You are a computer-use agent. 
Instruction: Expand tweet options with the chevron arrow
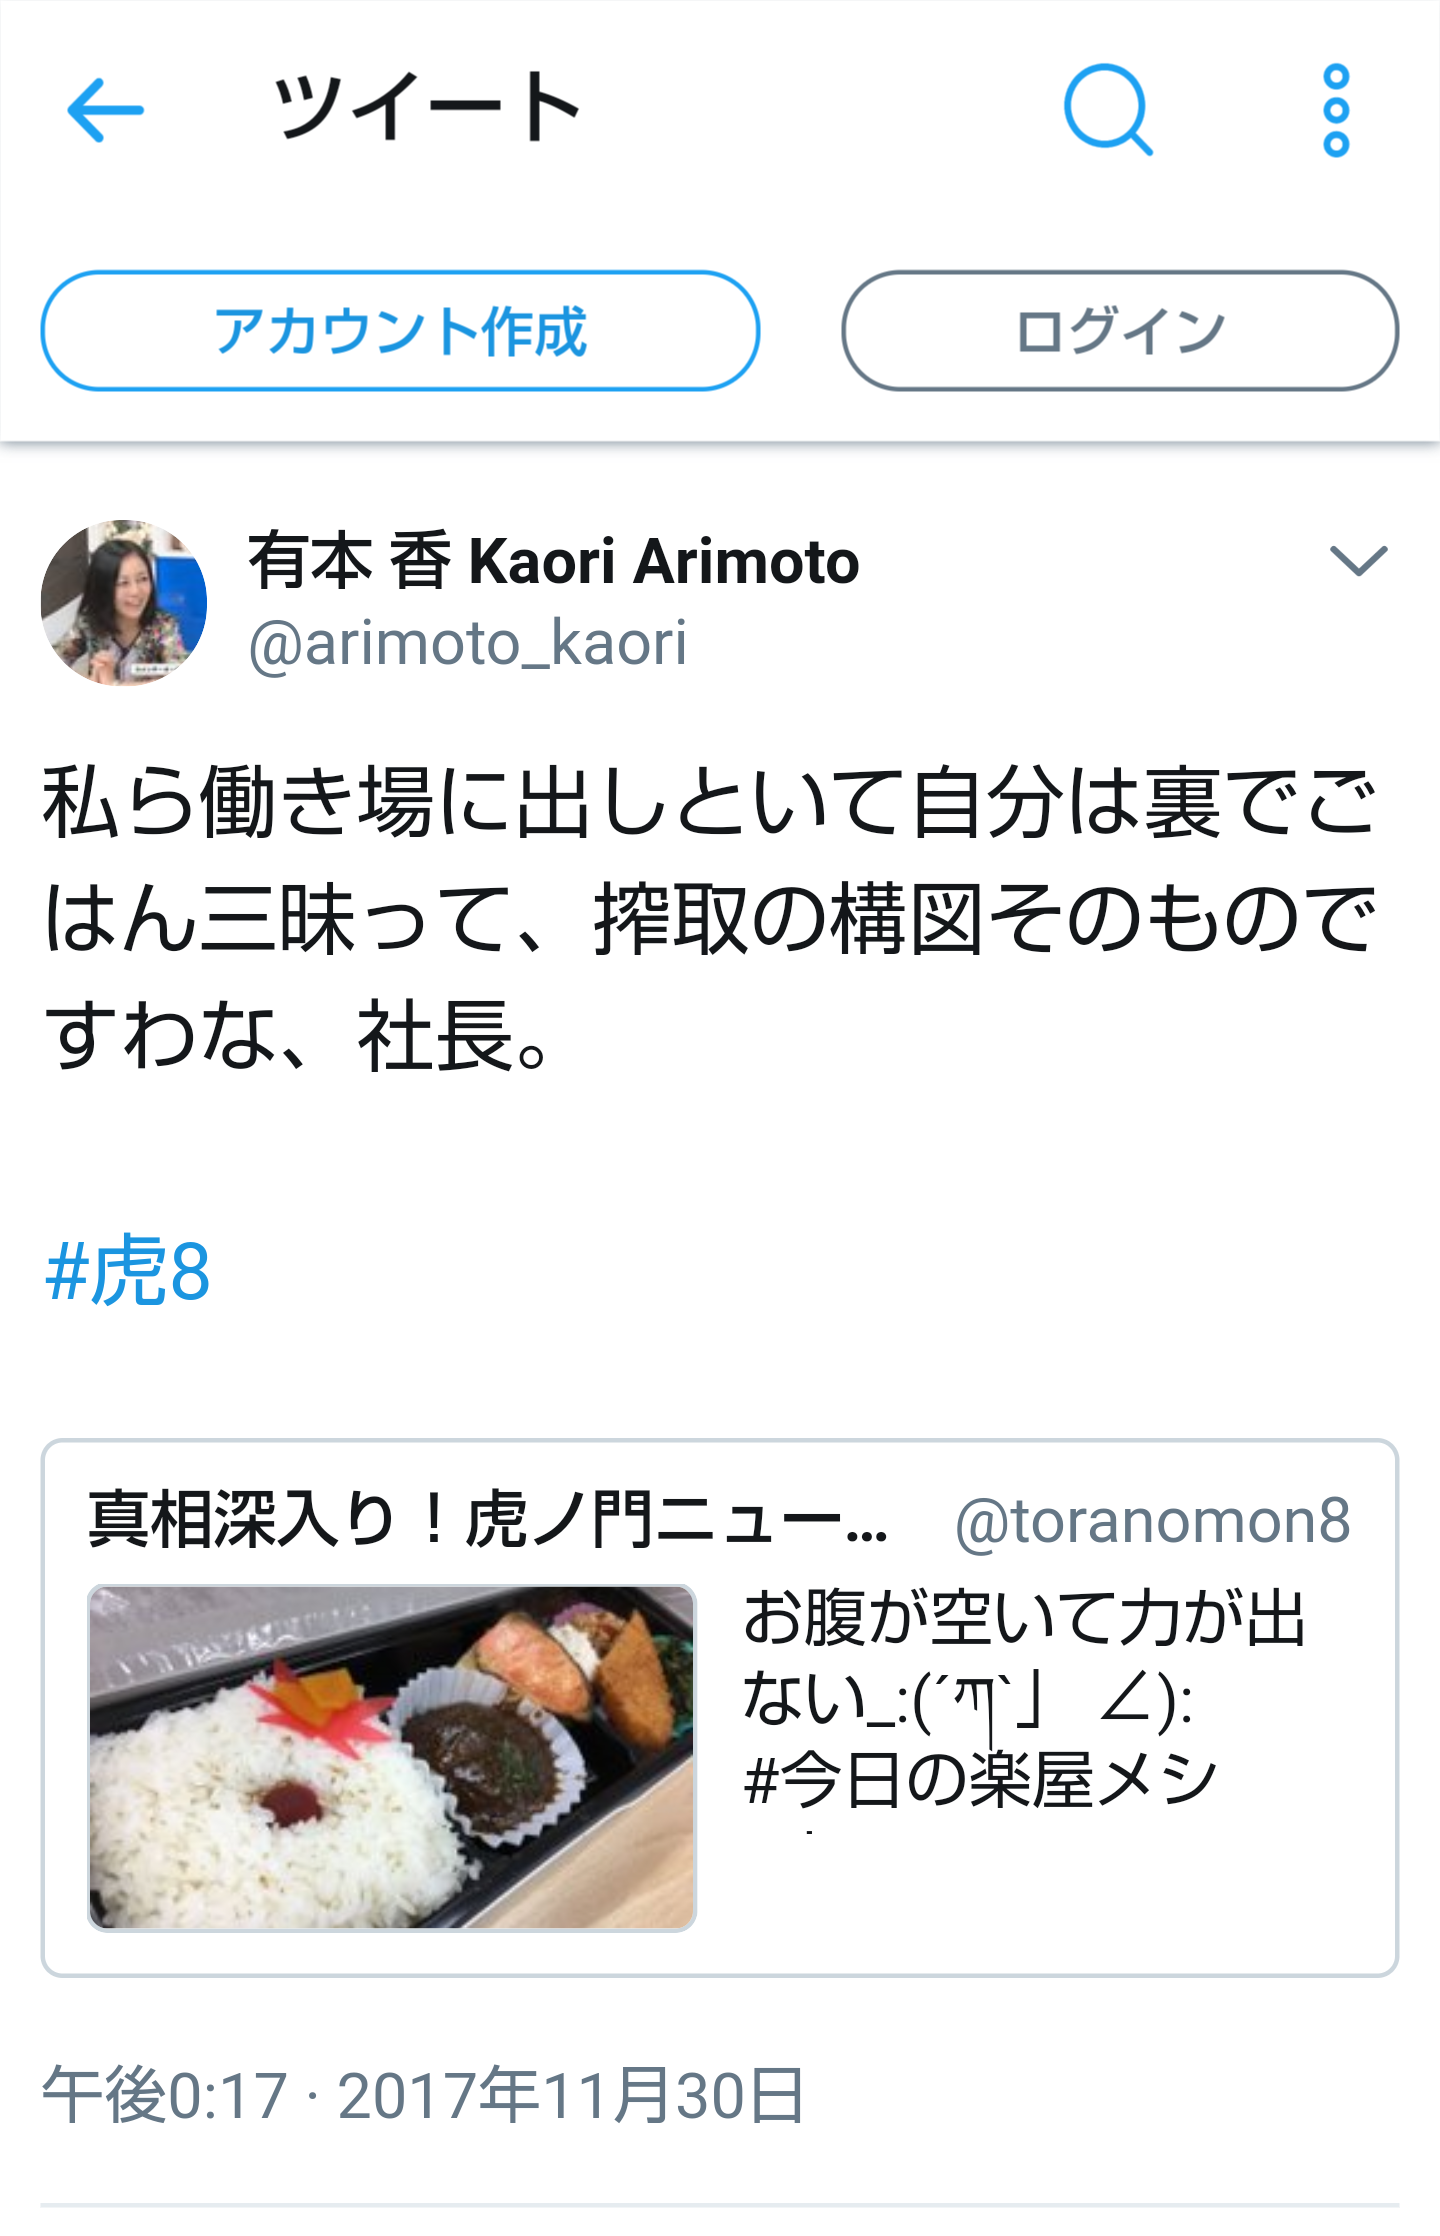pyautogui.click(x=1359, y=560)
